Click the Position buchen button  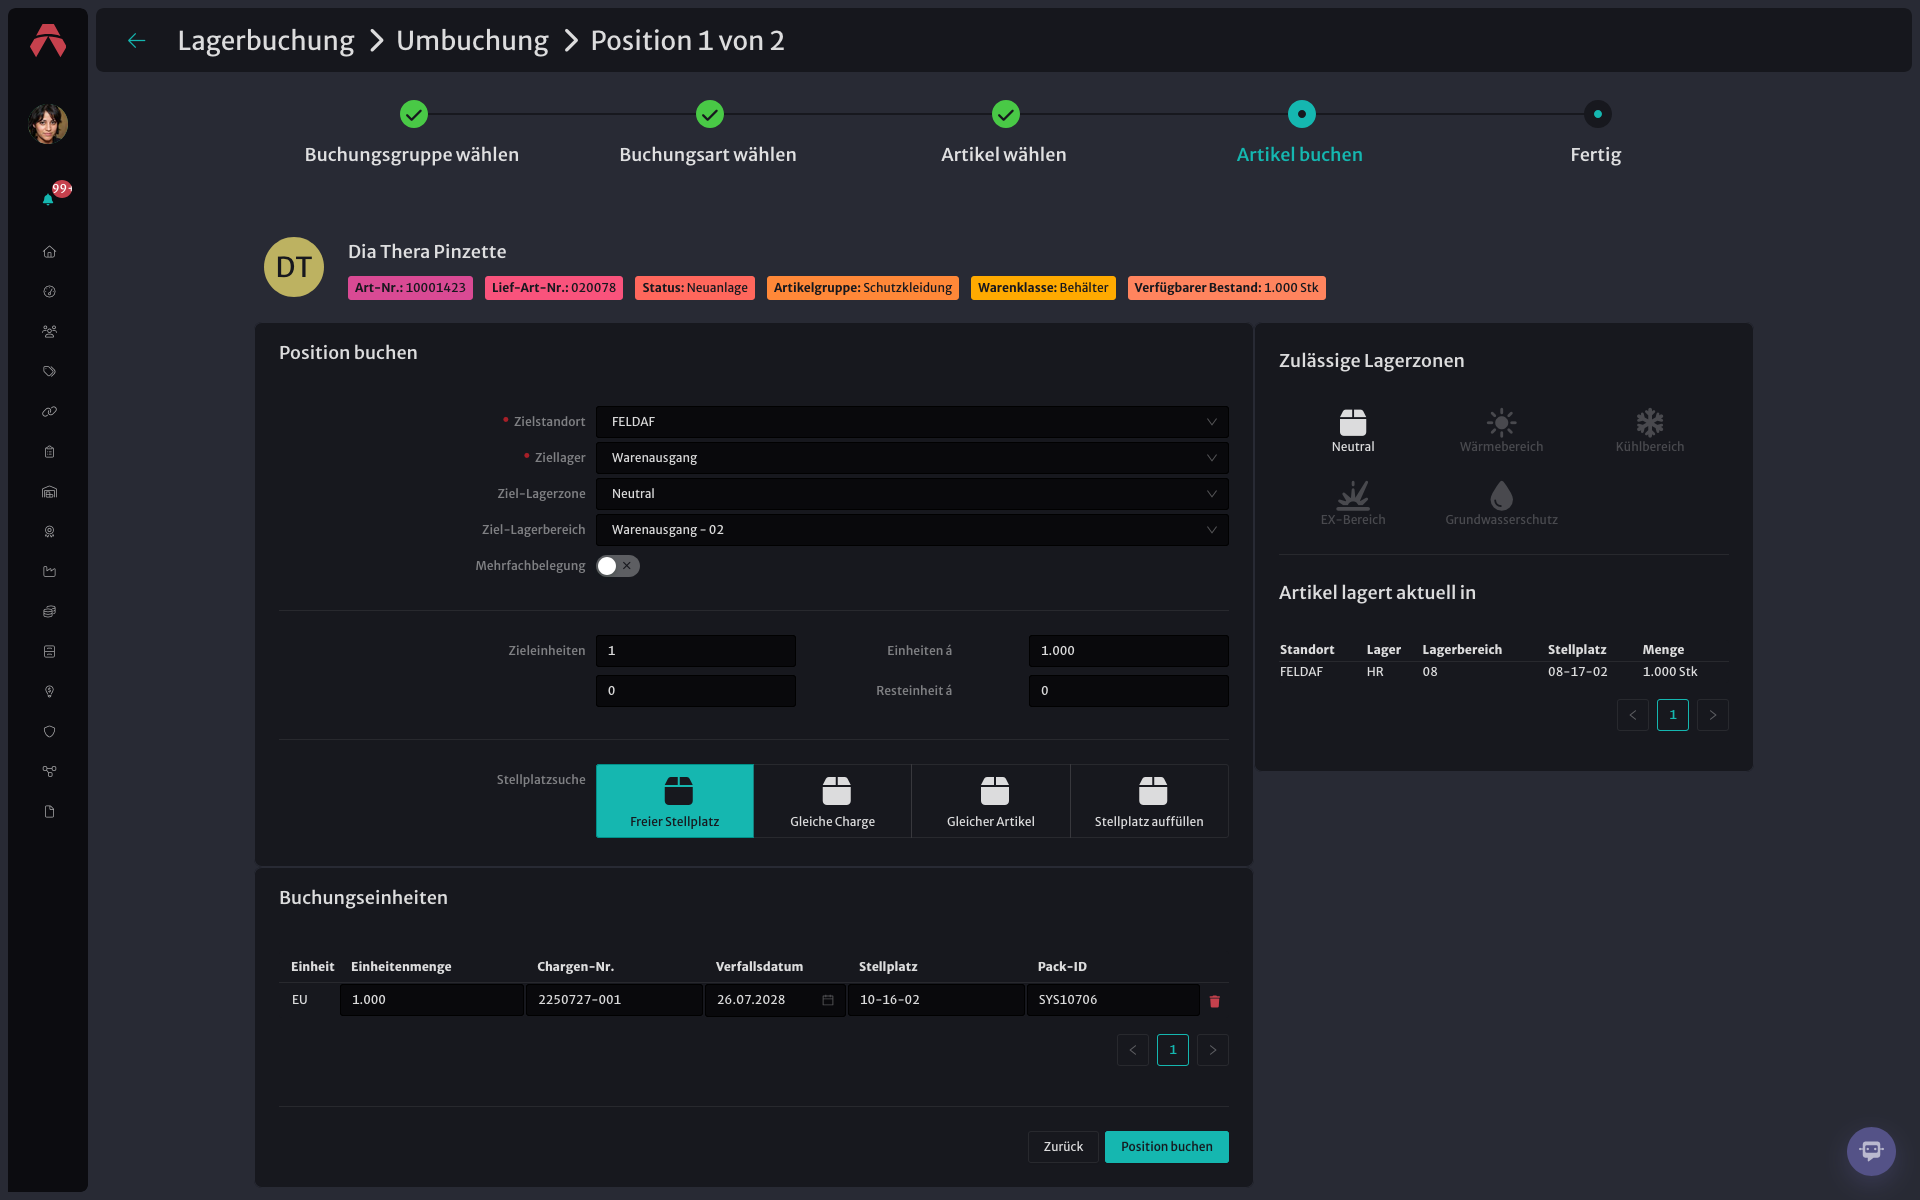pyautogui.click(x=1167, y=1147)
